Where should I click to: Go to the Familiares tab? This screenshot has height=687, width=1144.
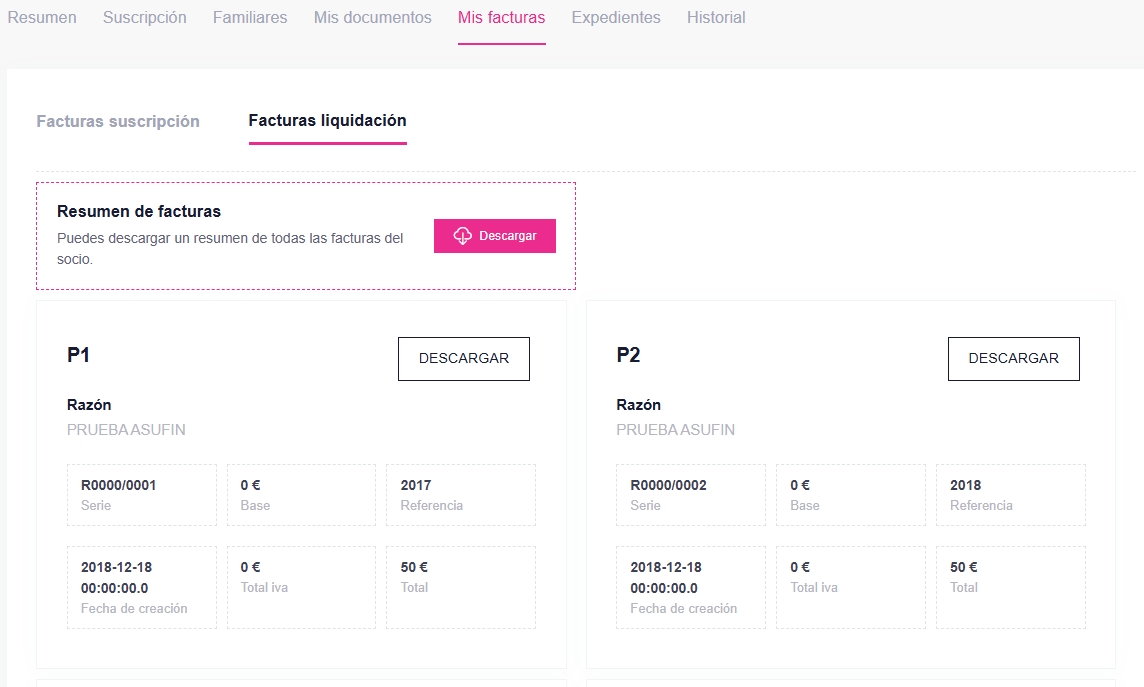[250, 18]
